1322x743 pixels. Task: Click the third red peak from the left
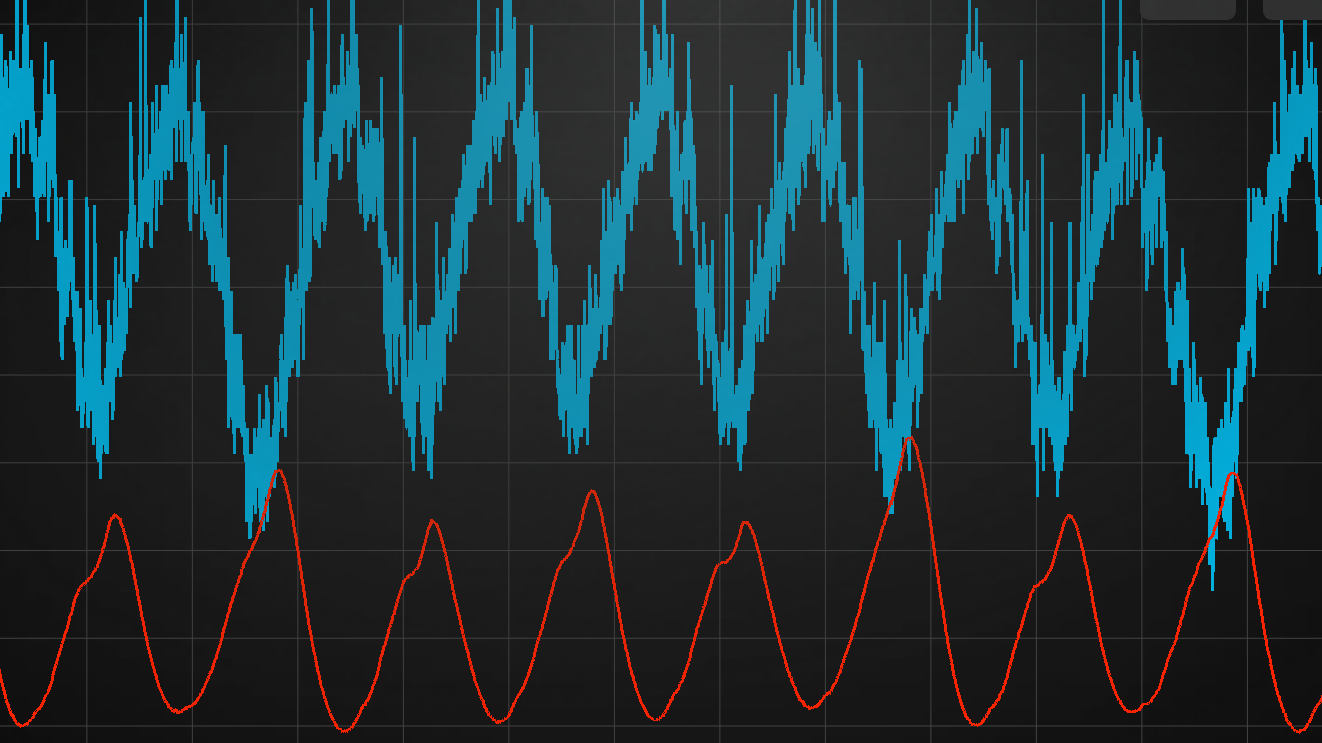tap(433, 520)
